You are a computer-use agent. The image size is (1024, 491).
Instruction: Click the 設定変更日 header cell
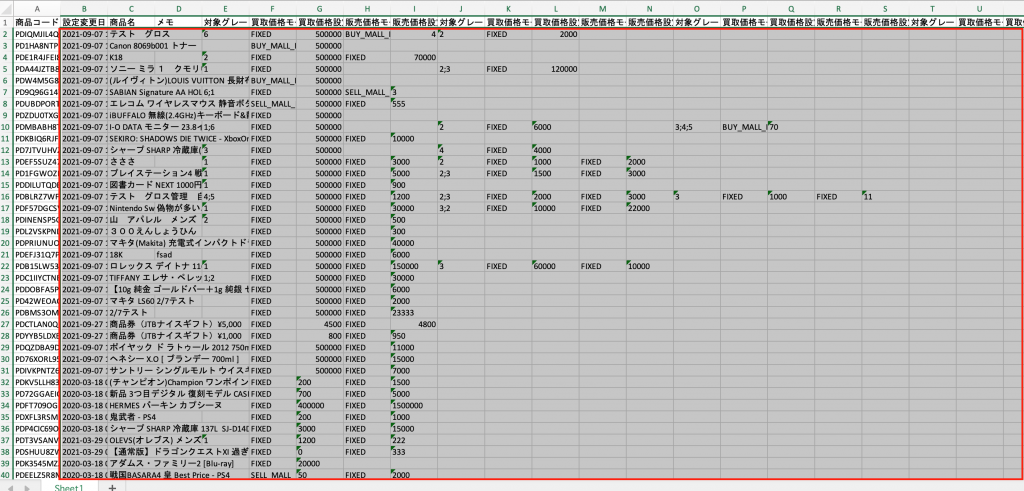(84, 22)
